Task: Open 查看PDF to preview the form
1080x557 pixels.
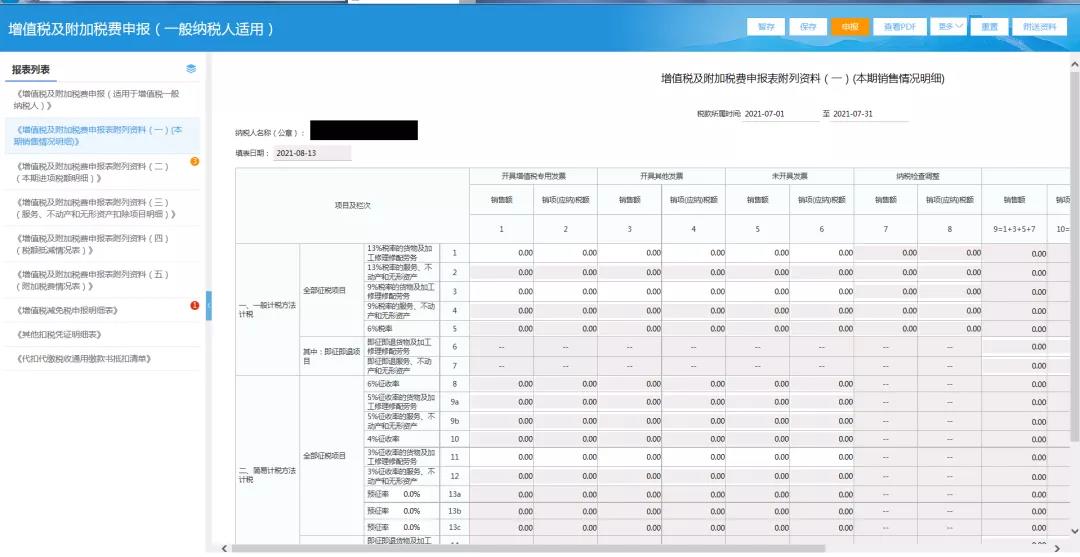Action: pos(900,27)
